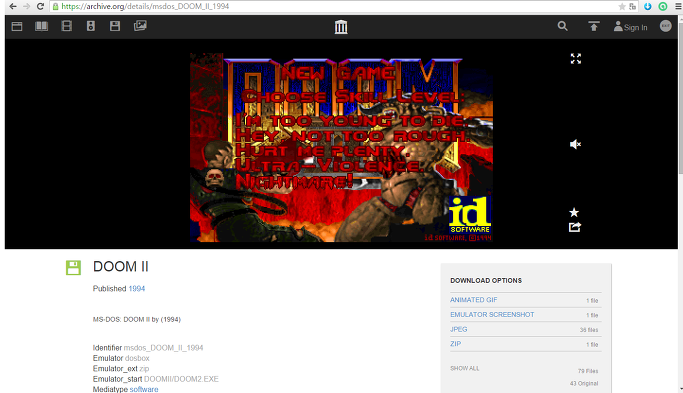The width and height of the screenshot is (683, 393).
Task: Open the Audio (speaker) section icon
Action: pyautogui.click(x=91, y=26)
